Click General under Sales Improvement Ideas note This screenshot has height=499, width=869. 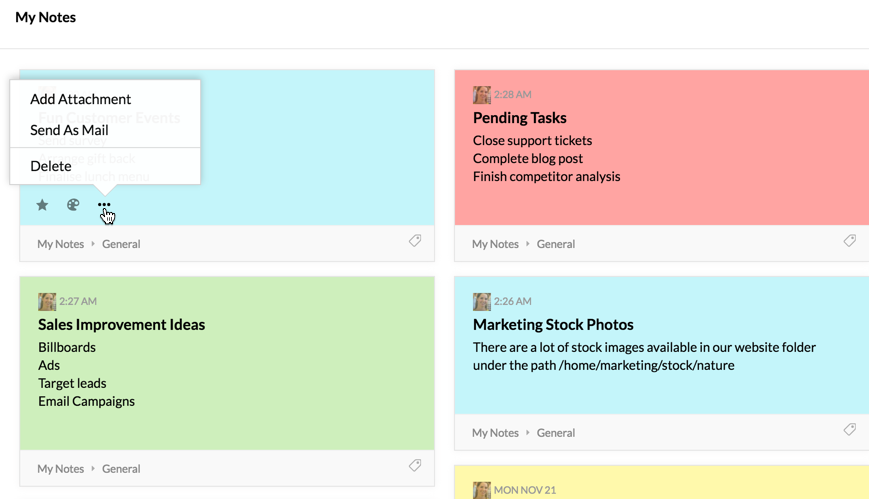pos(121,469)
